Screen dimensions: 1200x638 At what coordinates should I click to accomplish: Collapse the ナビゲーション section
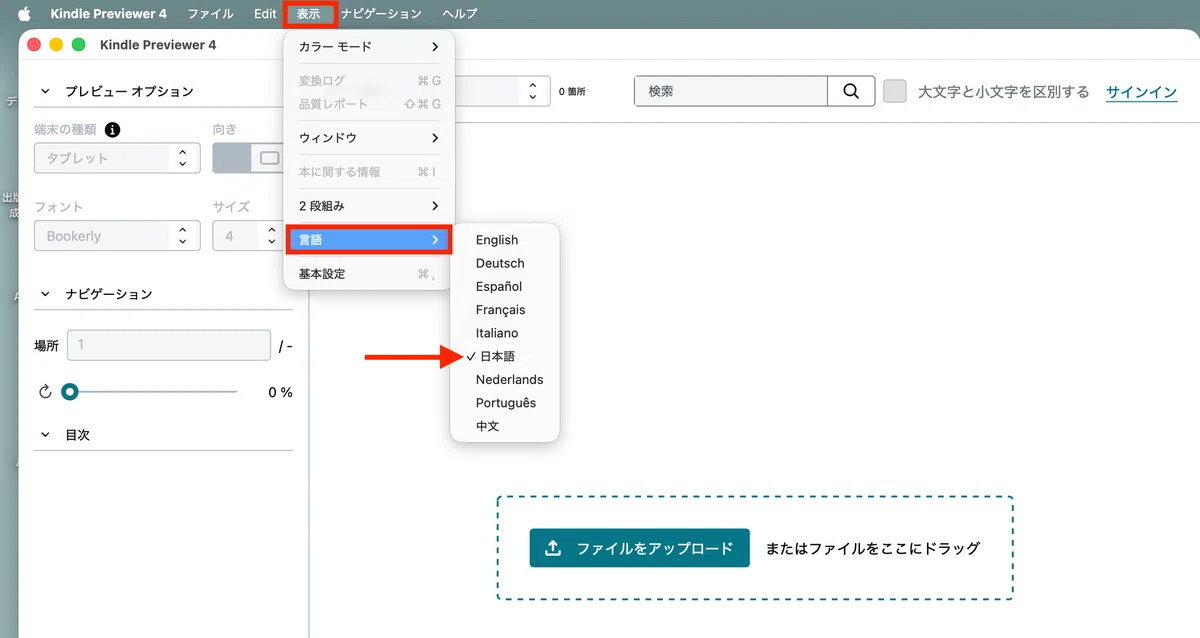coord(44,294)
